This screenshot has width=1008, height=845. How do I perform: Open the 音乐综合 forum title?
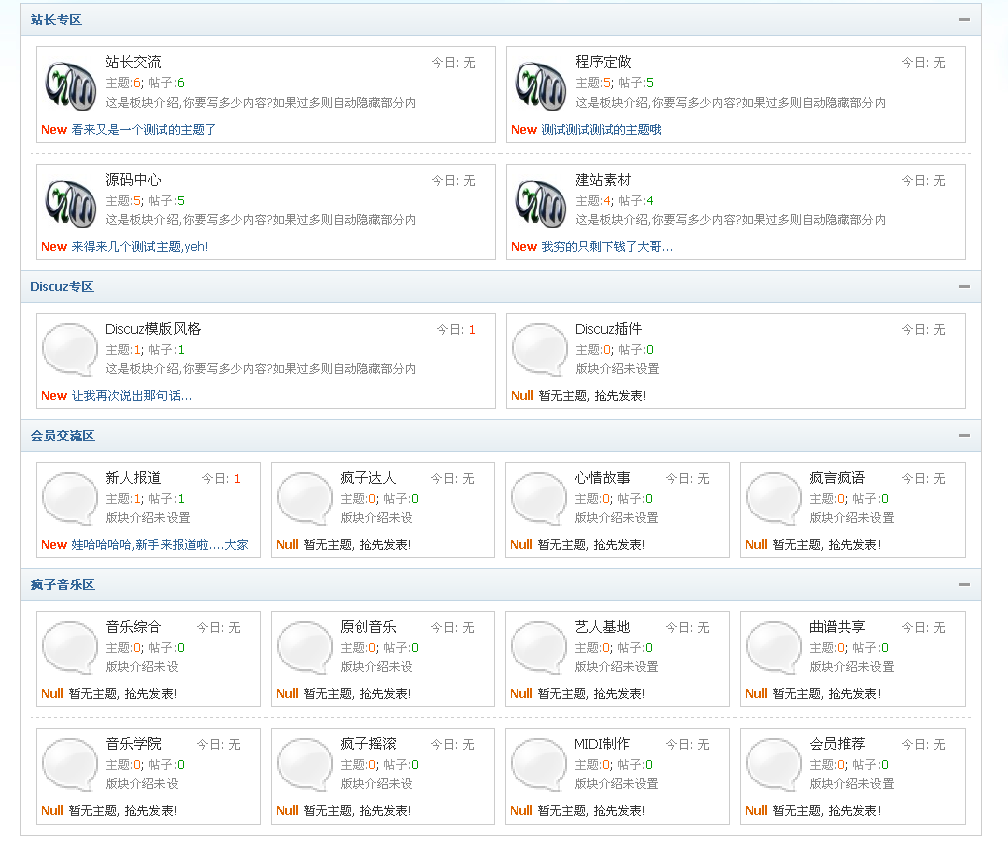click(x=133, y=627)
